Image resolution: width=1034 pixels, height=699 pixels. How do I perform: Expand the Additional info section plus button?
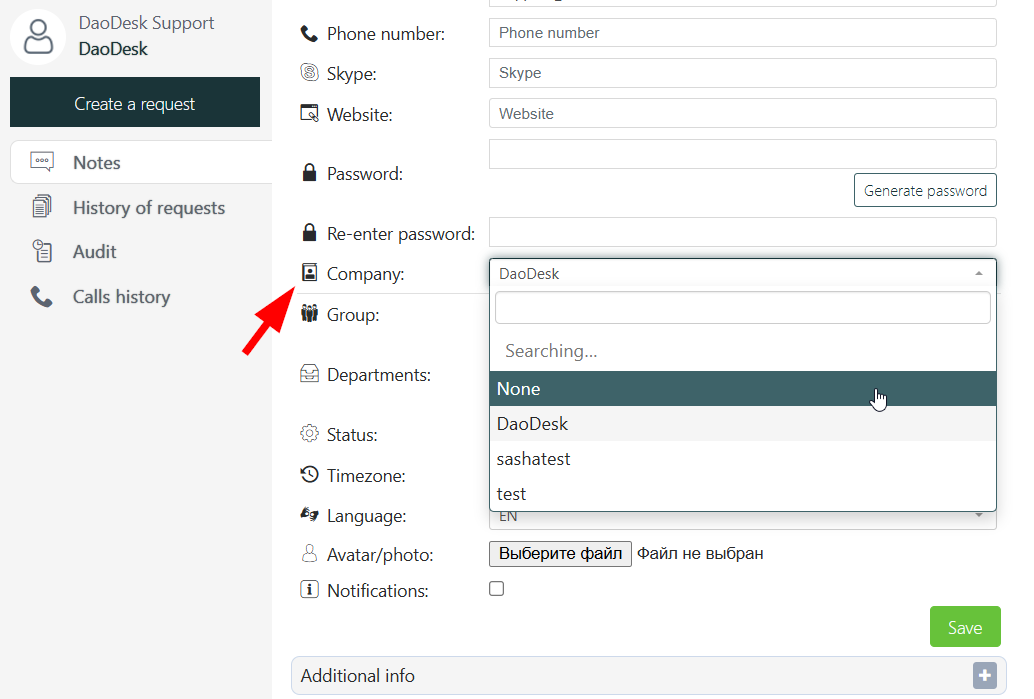tap(985, 676)
